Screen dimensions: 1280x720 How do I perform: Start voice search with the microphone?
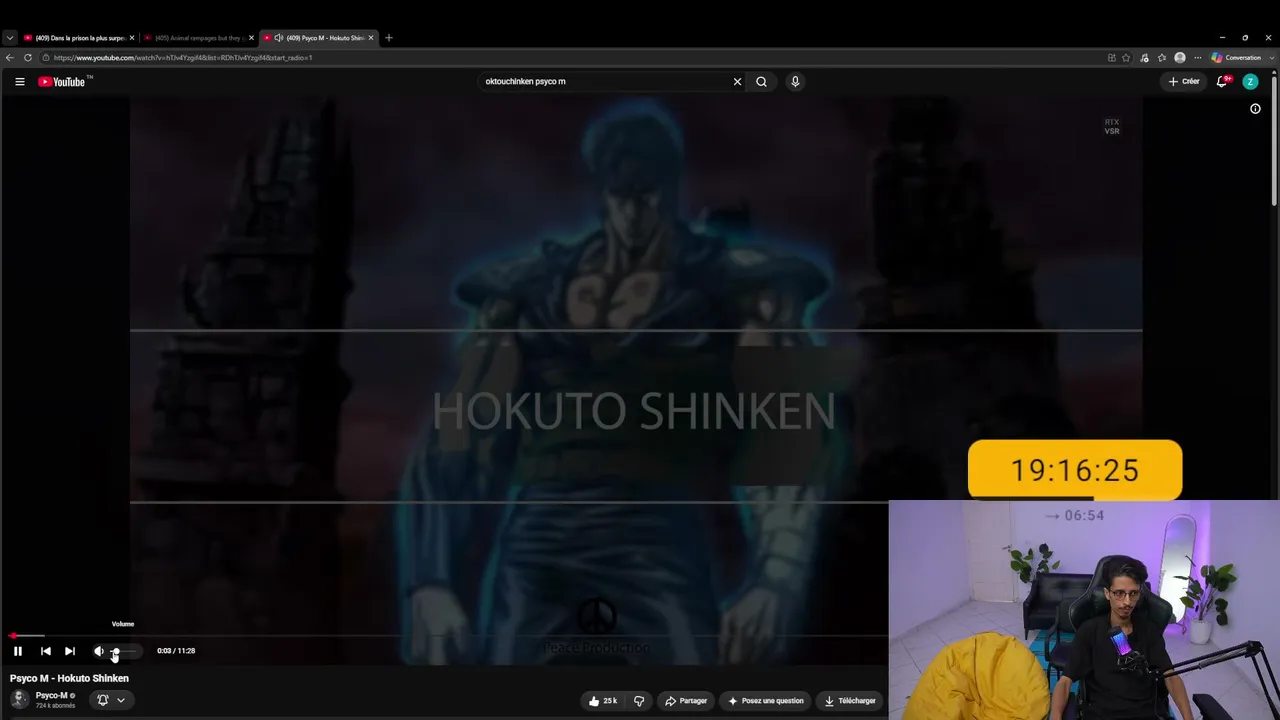tap(795, 82)
